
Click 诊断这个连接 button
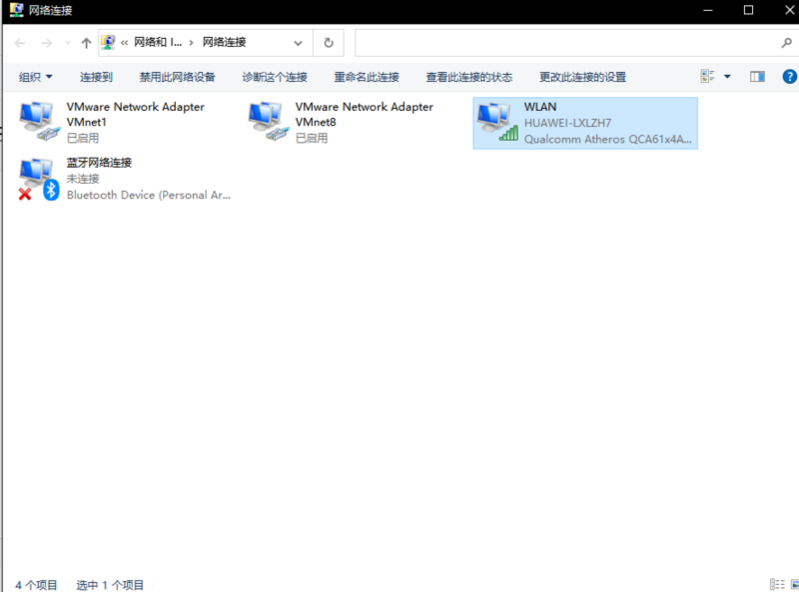(274, 77)
